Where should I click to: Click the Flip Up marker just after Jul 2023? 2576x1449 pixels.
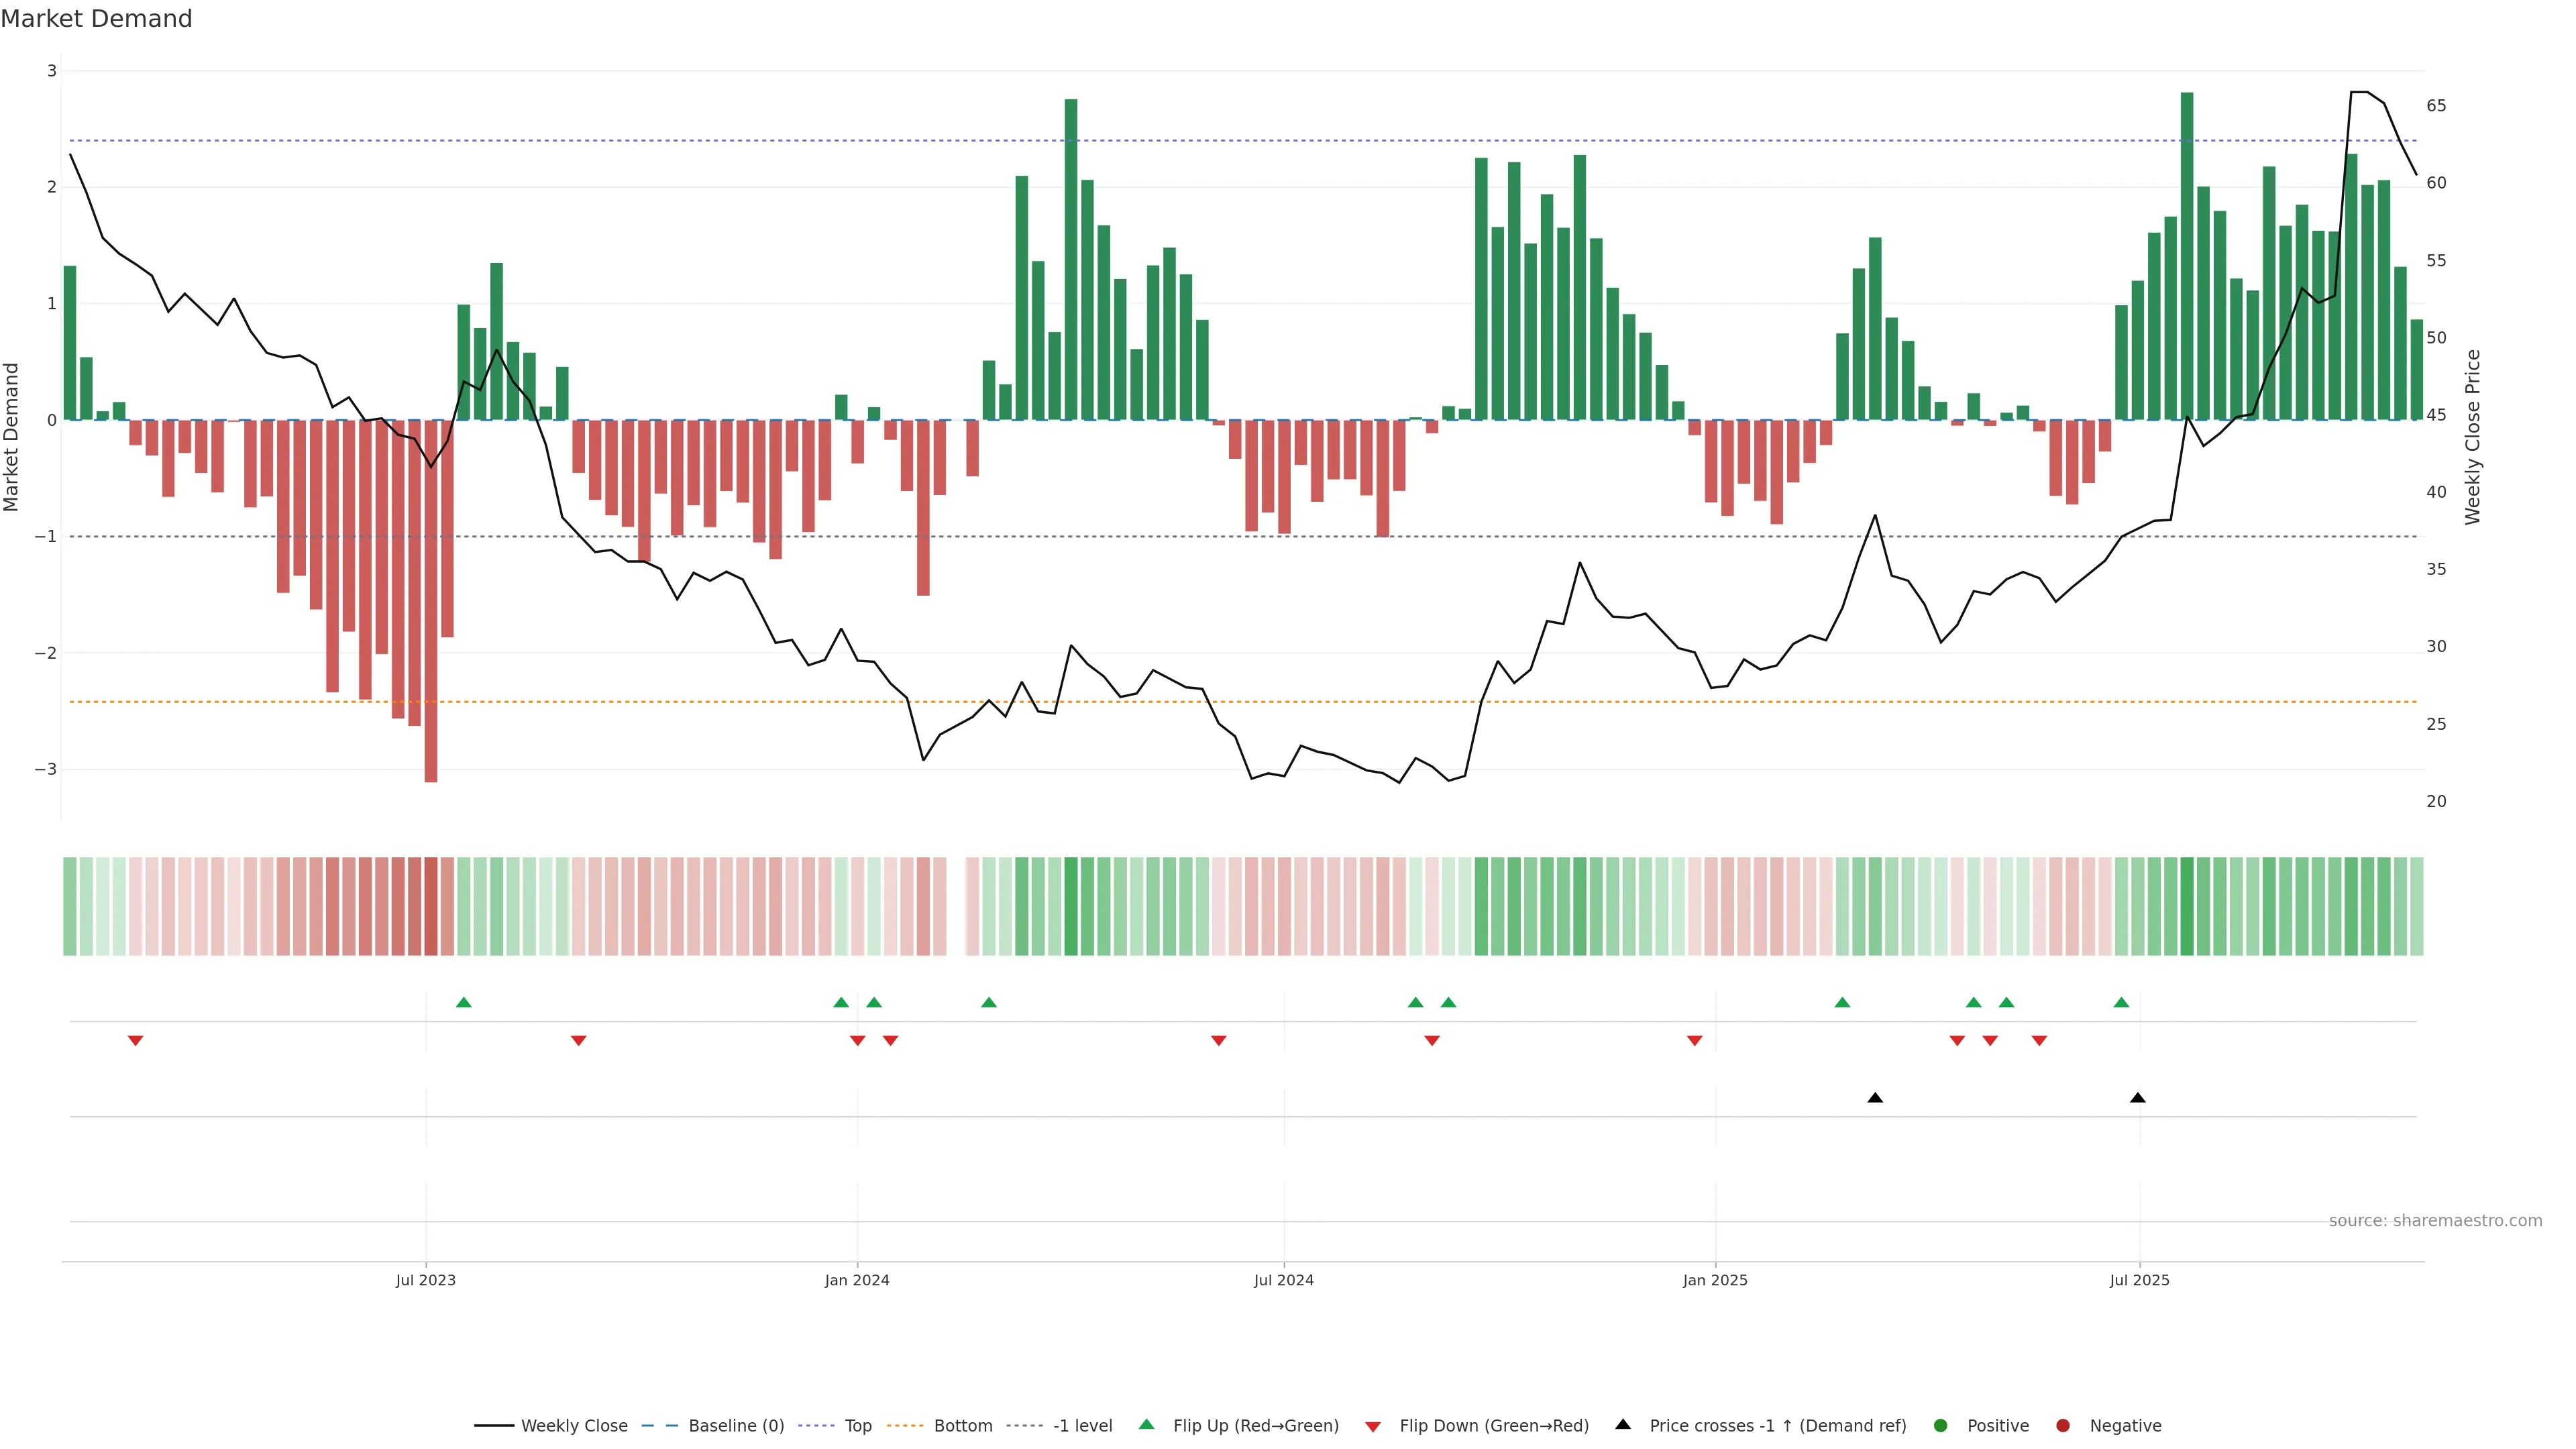pos(463,1003)
